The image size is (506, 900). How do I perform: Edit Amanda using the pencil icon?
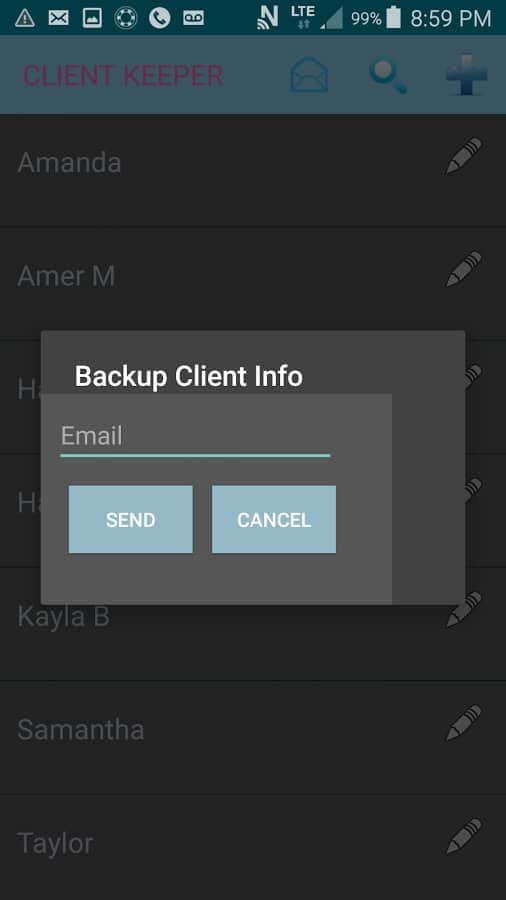(464, 156)
